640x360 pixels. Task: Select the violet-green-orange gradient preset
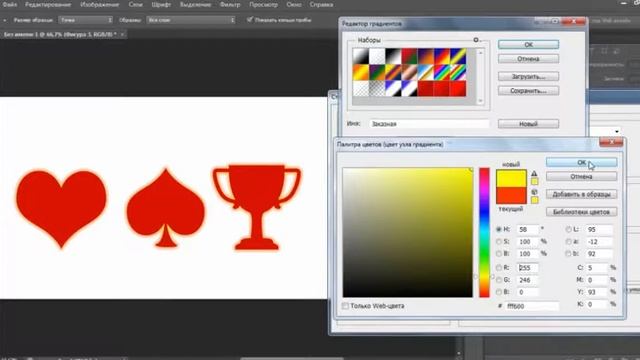tap(377, 73)
